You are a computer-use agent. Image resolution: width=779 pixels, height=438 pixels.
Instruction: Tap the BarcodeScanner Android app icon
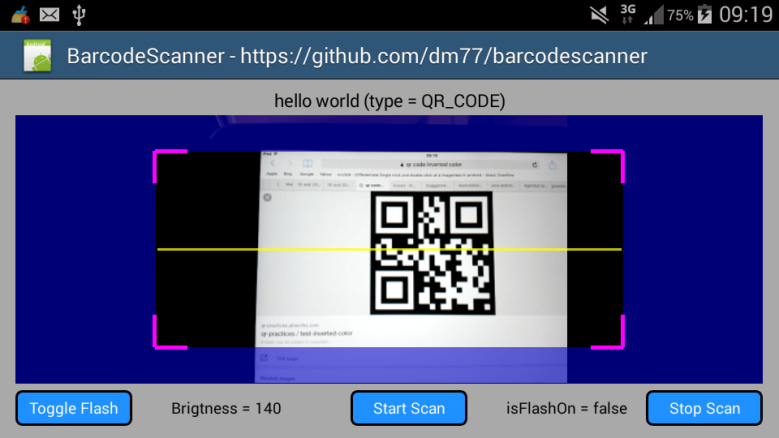(x=37, y=56)
